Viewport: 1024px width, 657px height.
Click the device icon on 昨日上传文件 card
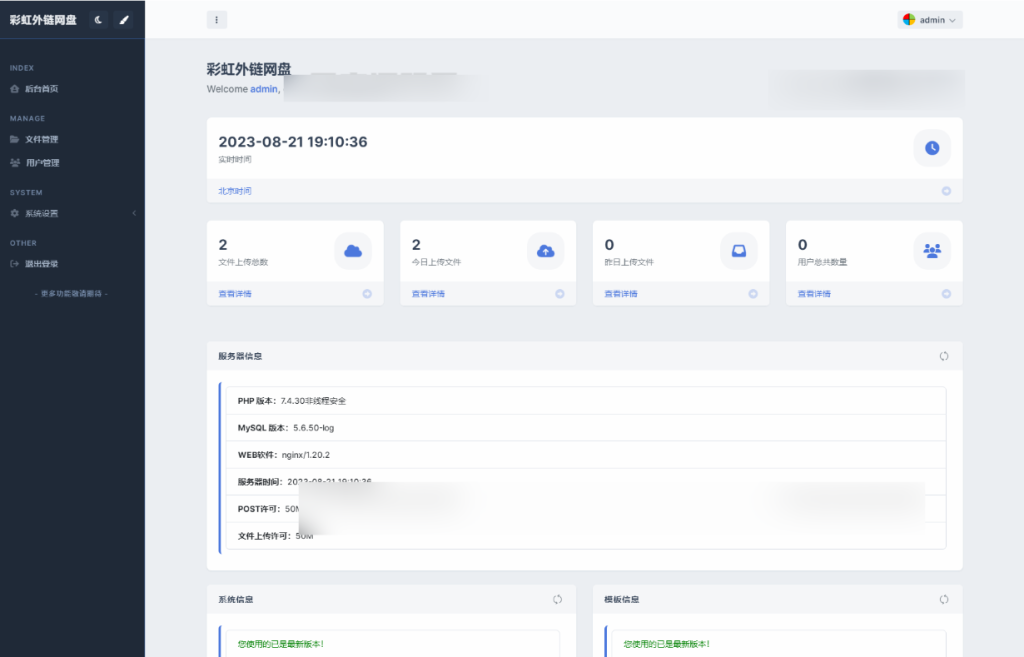(x=739, y=251)
